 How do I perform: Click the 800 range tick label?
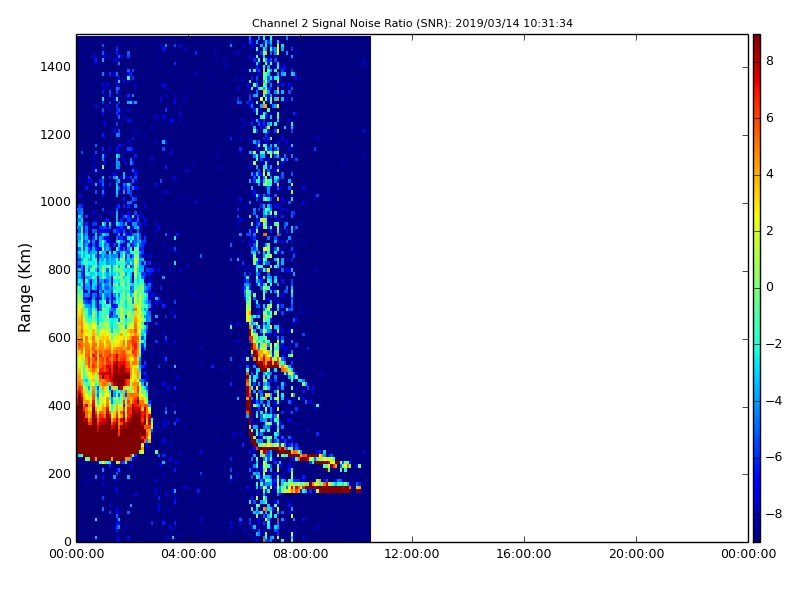(x=59, y=270)
